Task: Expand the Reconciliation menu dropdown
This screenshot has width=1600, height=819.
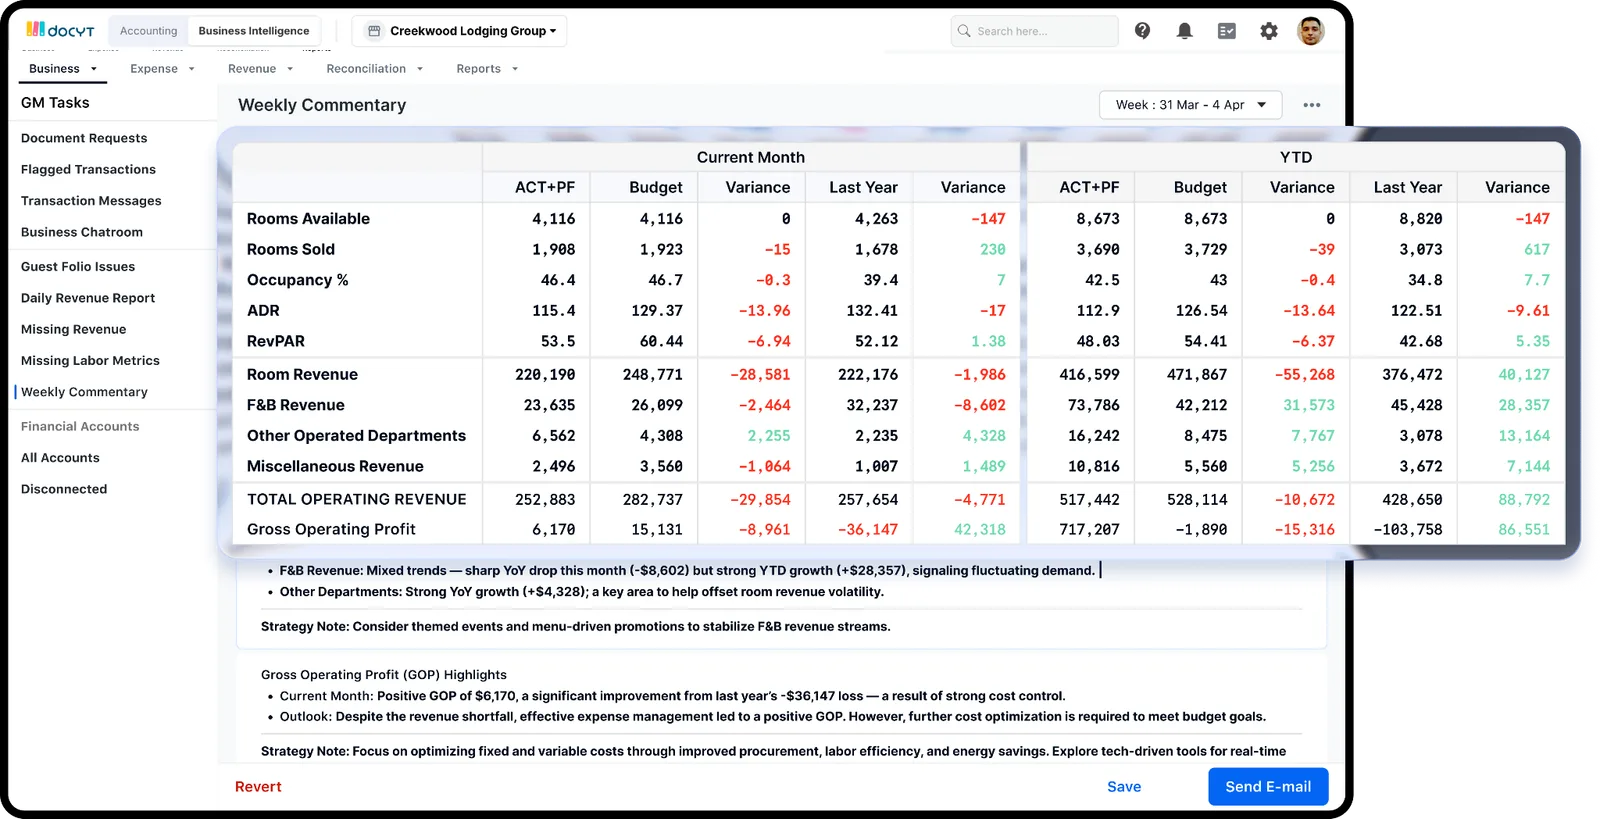Action: 375,69
